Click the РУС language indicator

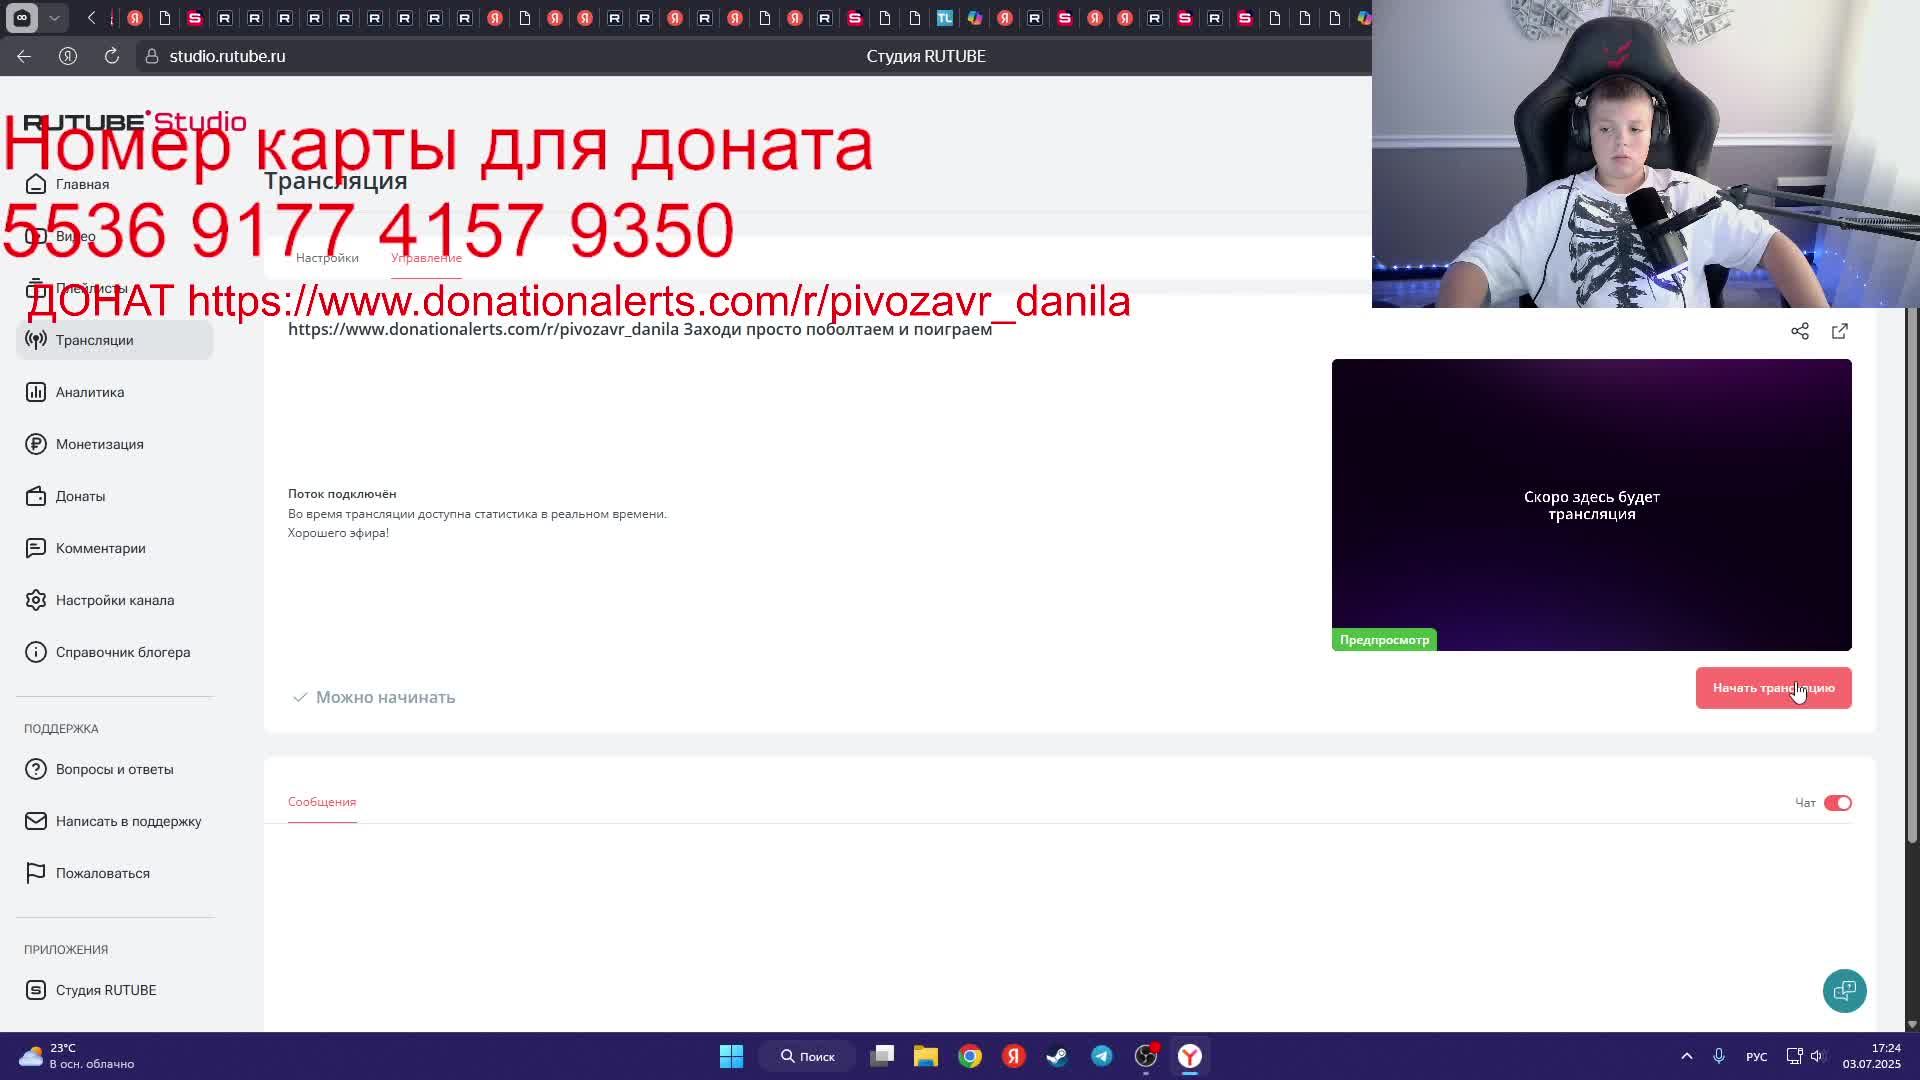tap(1756, 1057)
